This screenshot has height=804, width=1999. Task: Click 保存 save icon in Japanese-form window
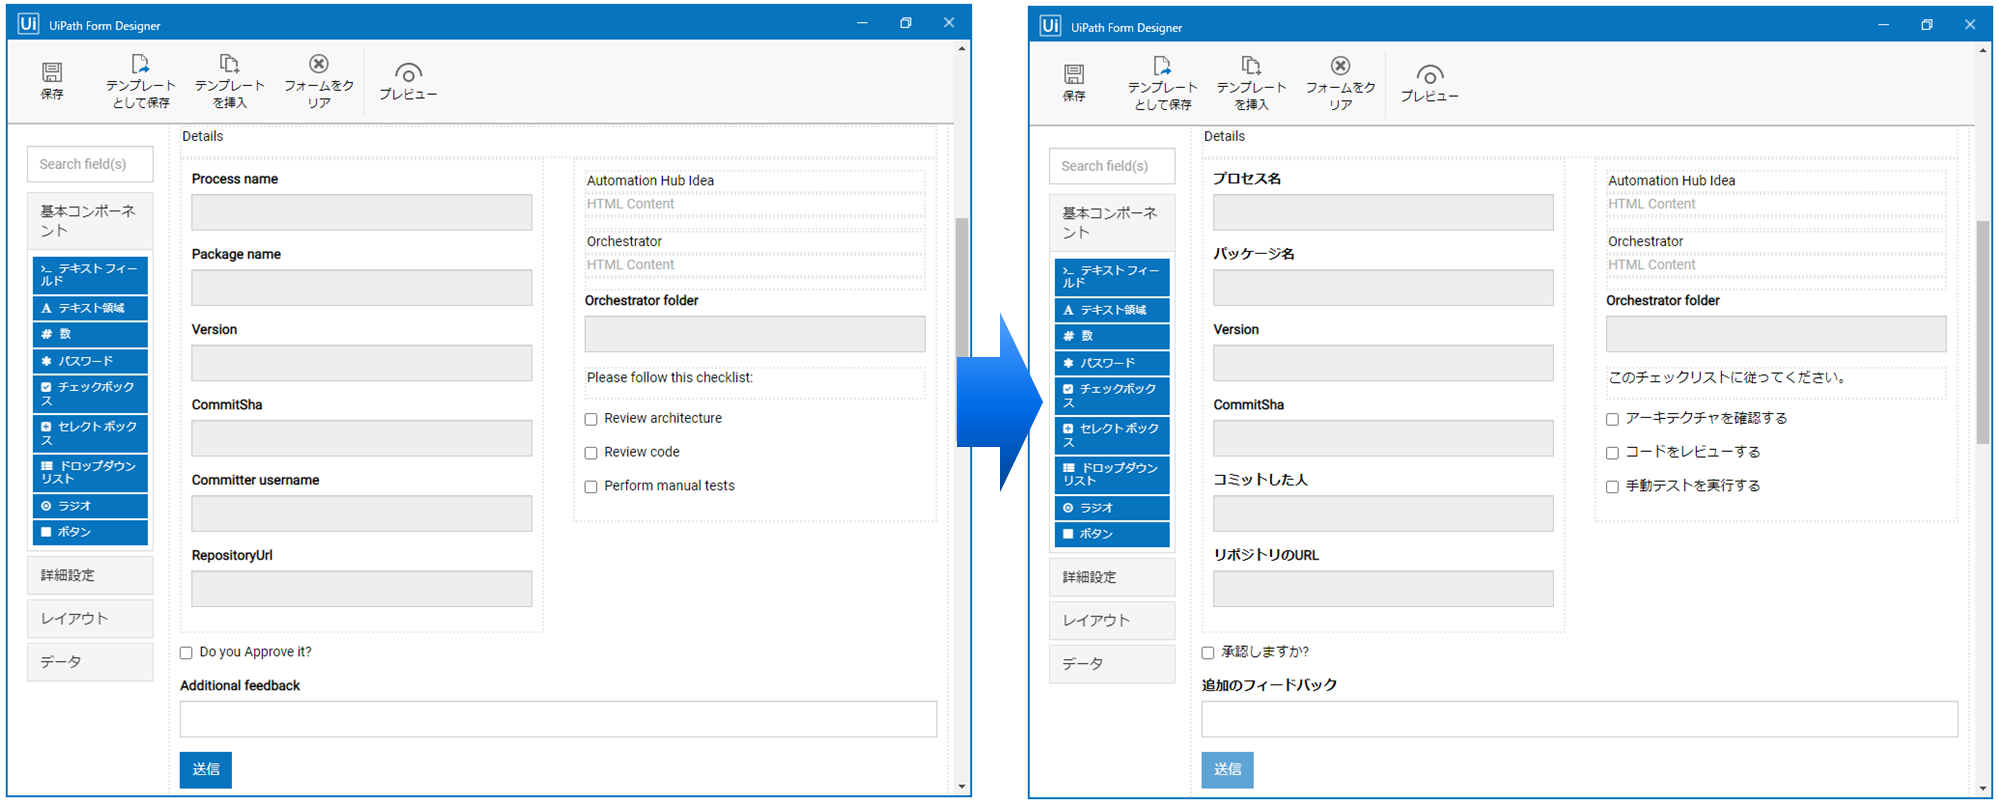[x=1074, y=83]
